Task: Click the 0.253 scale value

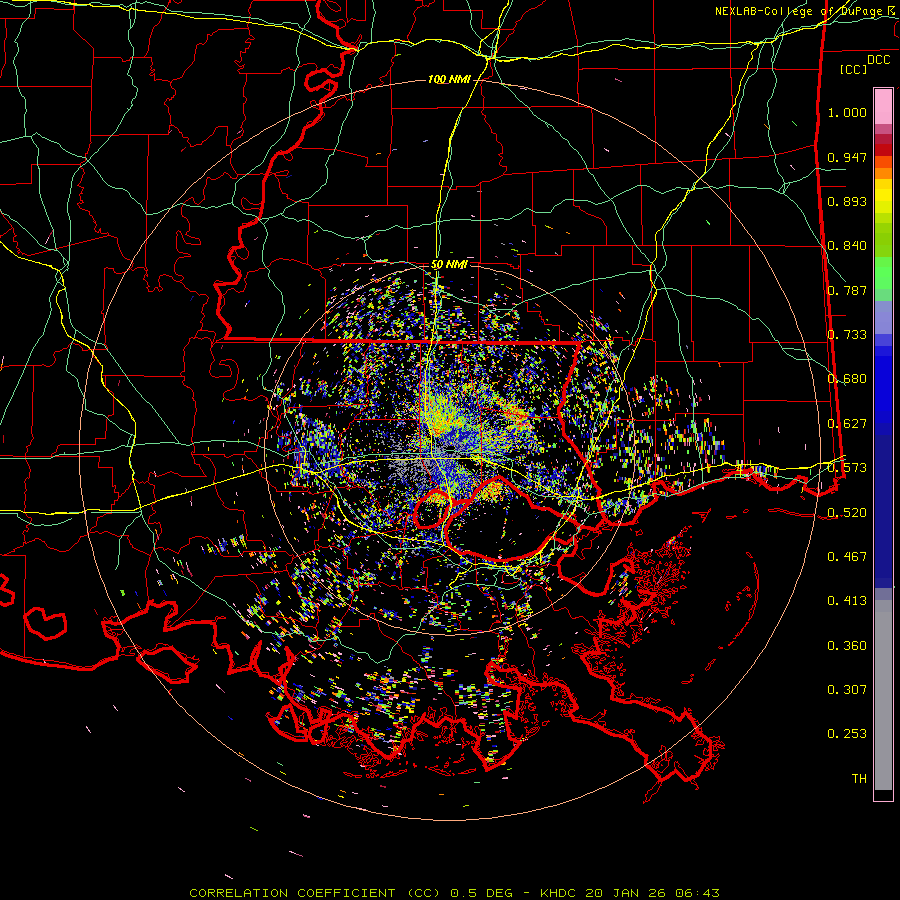Action: coord(847,734)
